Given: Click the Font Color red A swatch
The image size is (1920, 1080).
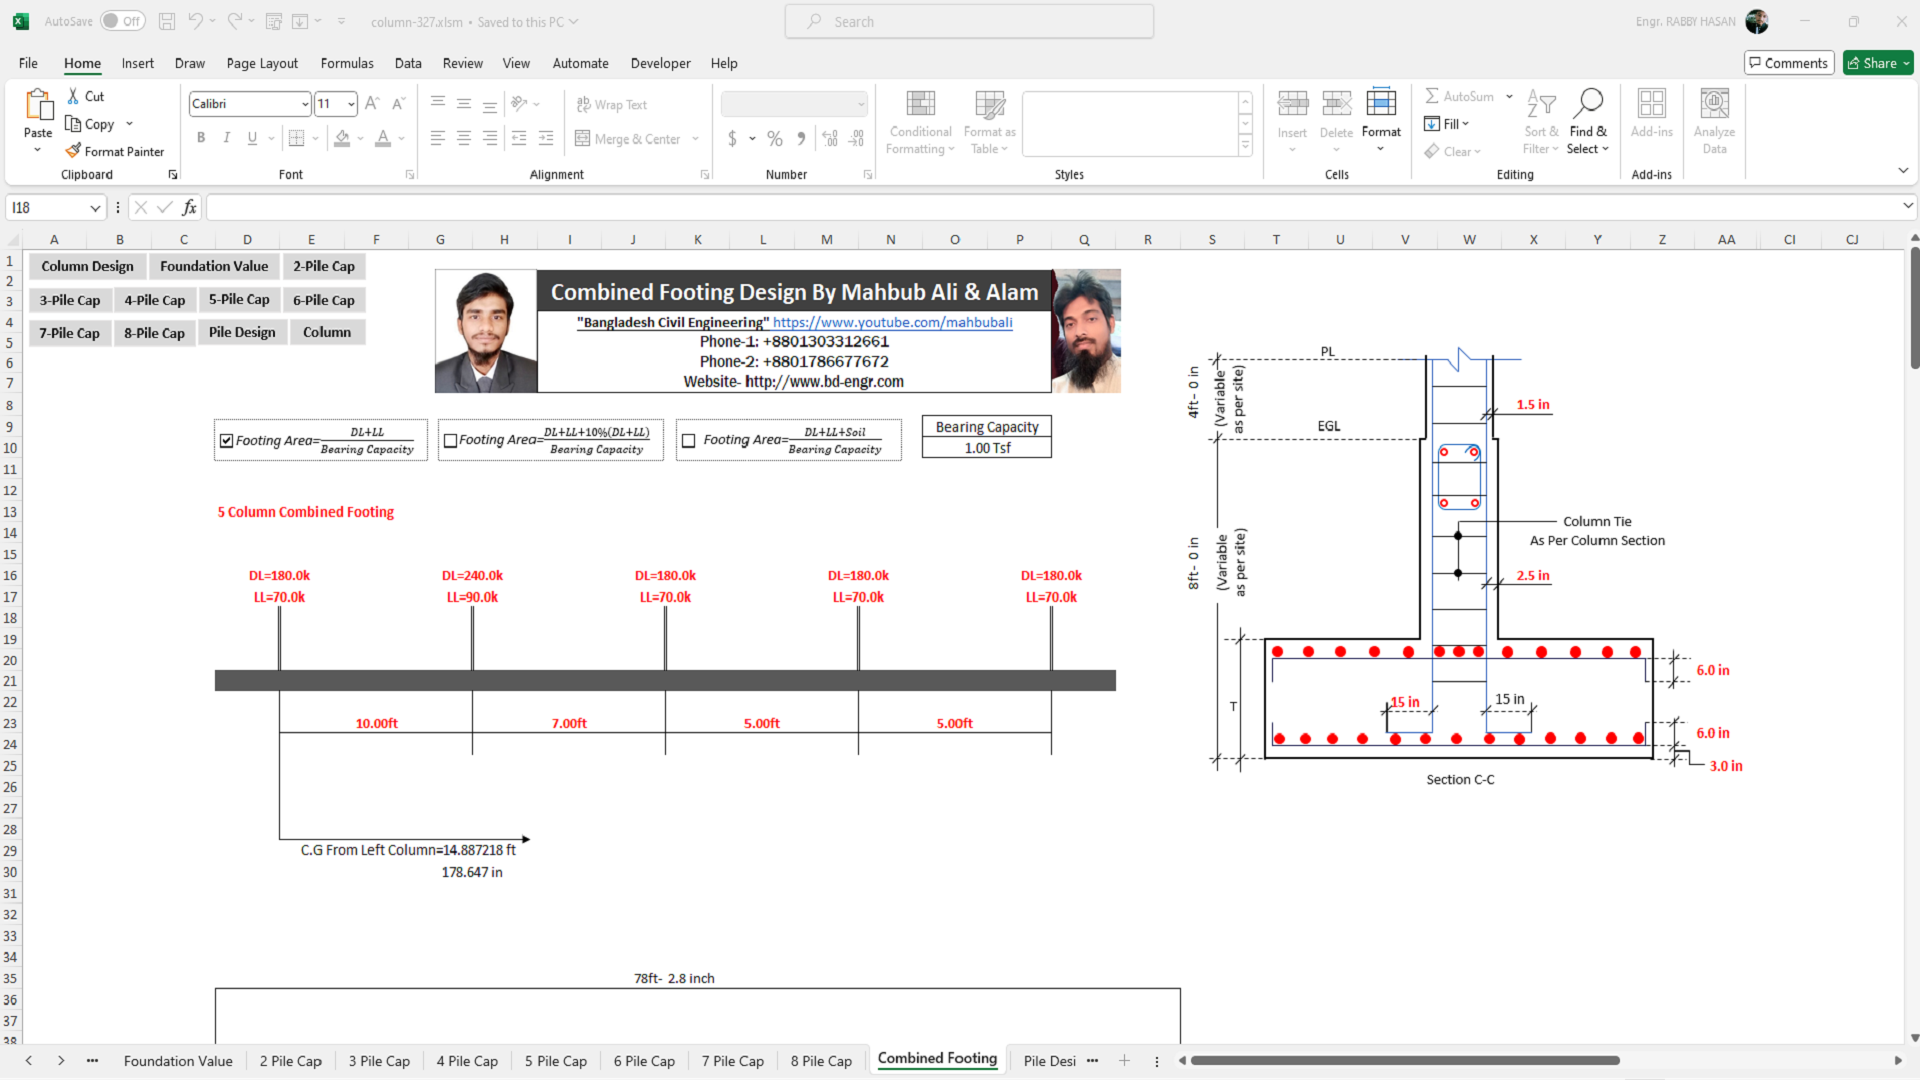Looking at the screenshot, I should coord(383,138).
